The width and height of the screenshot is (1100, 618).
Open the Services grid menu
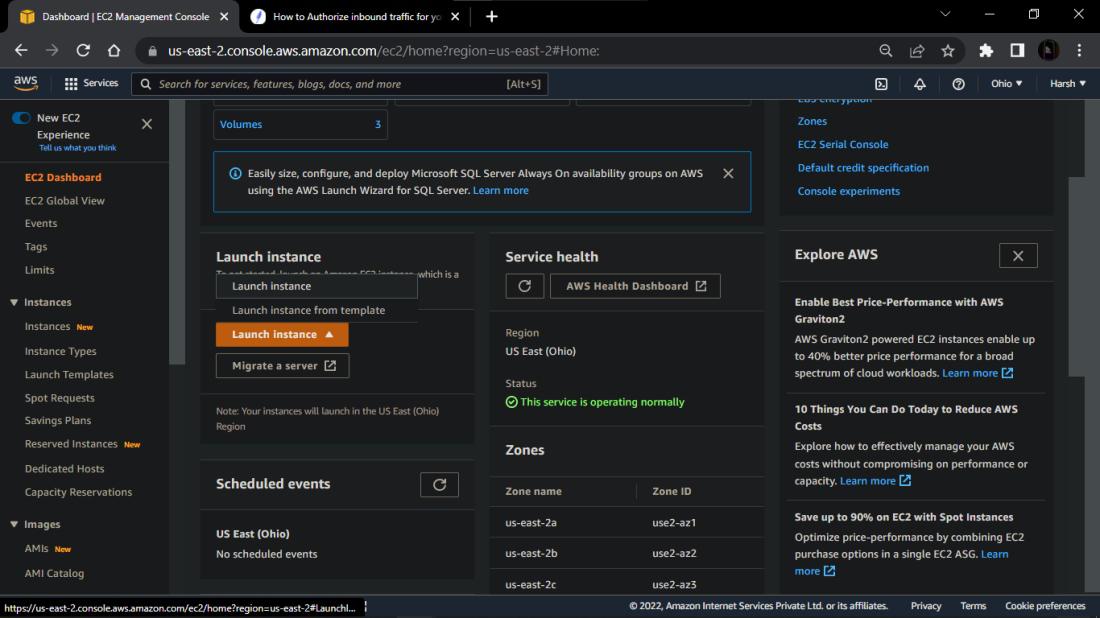[91, 84]
